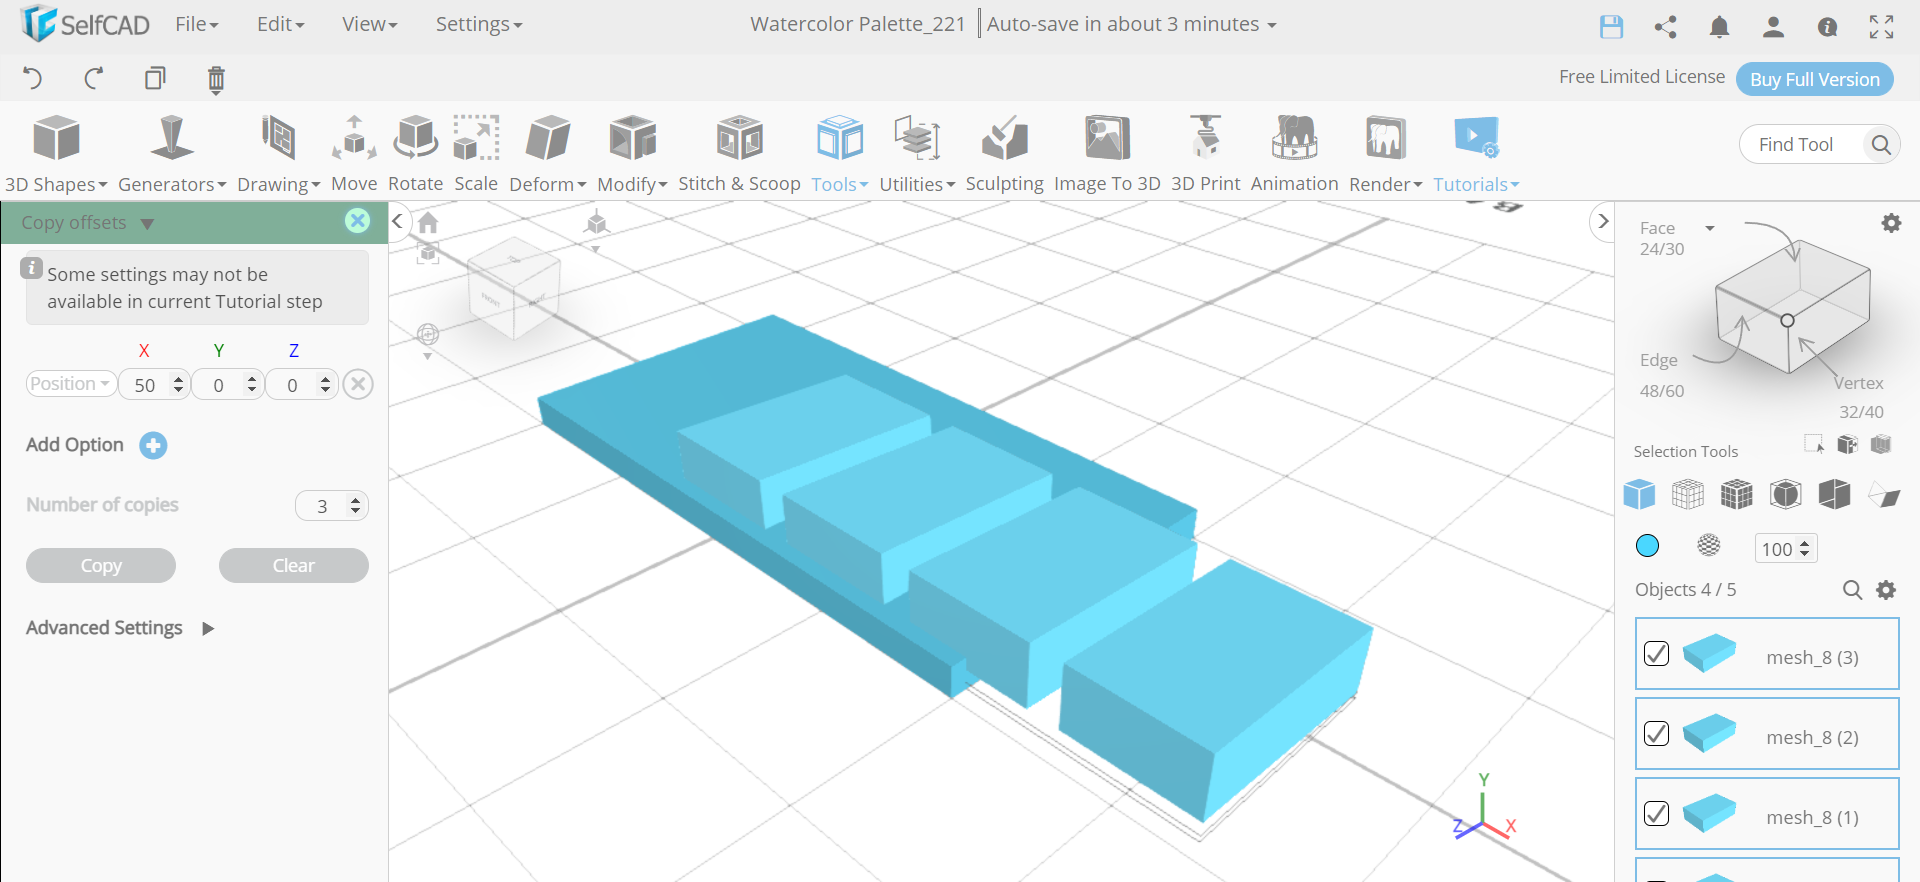
Task: Close the Copy offsets panel
Action: tap(357, 221)
